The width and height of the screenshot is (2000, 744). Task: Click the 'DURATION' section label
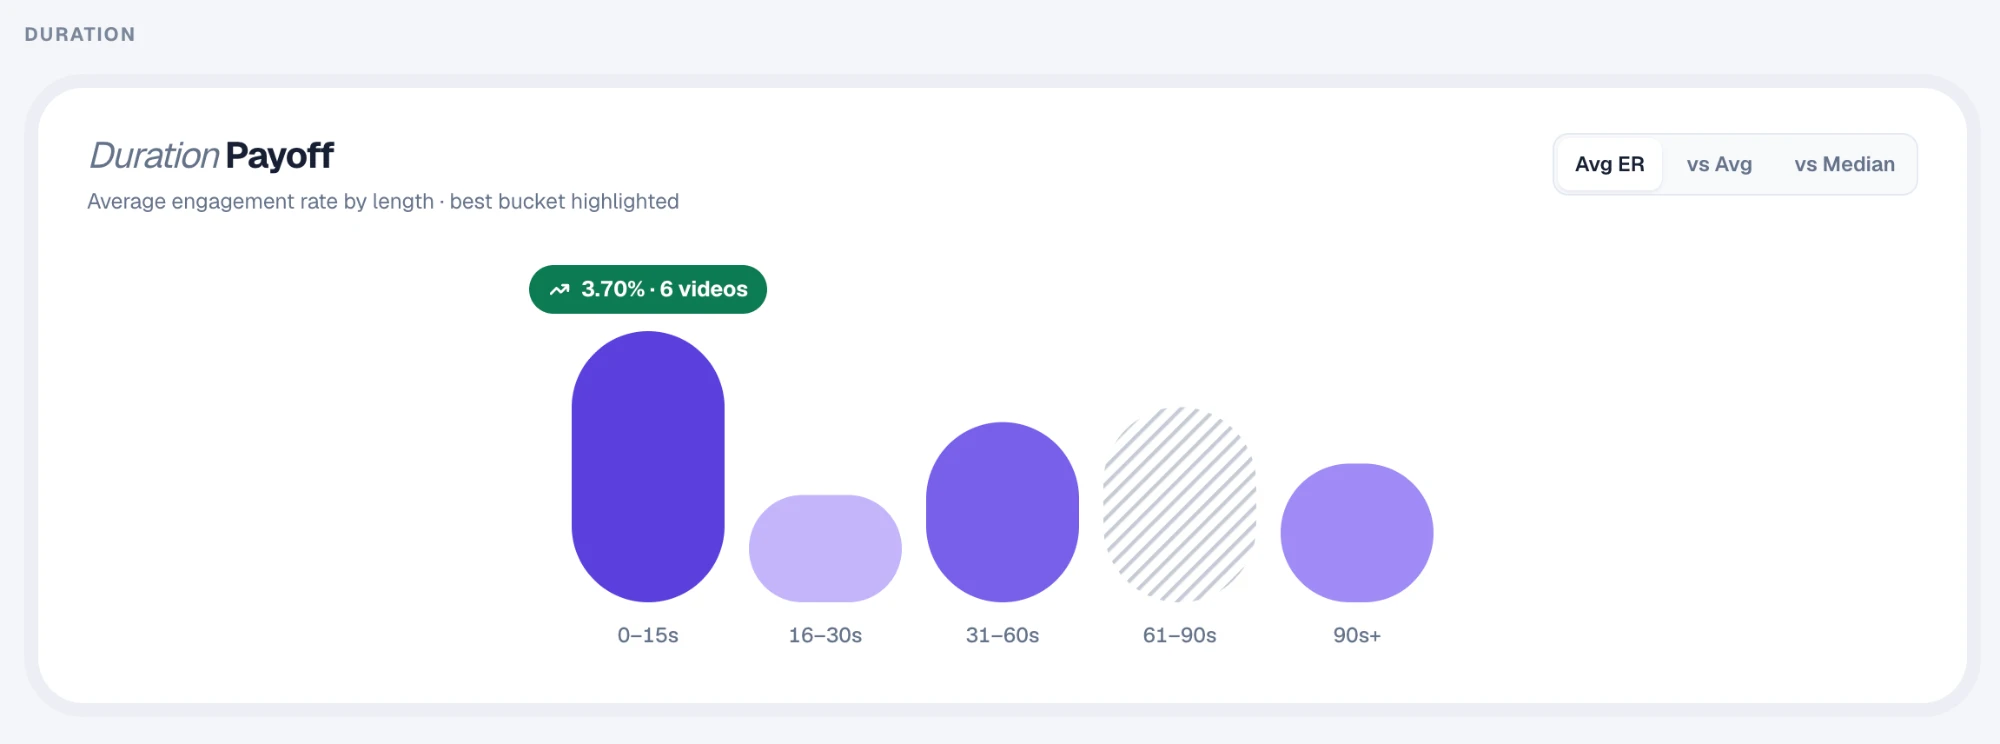80,34
